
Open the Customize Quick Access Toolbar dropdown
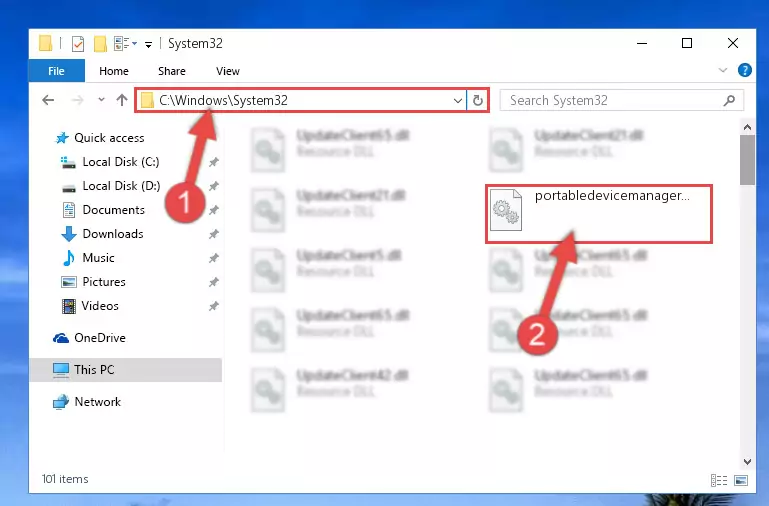coord(148,45)
